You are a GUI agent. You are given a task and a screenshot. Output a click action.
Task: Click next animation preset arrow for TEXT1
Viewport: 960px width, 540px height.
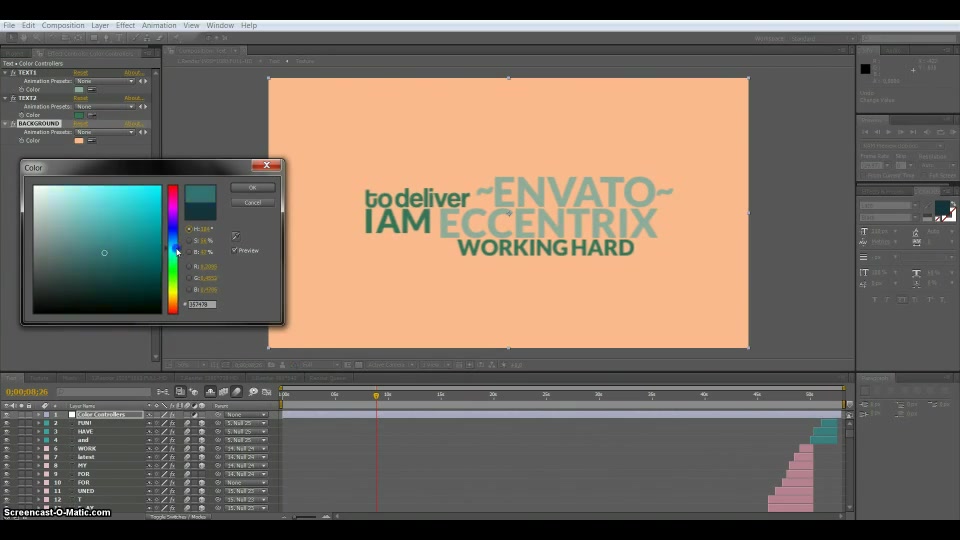click(146, 81)
